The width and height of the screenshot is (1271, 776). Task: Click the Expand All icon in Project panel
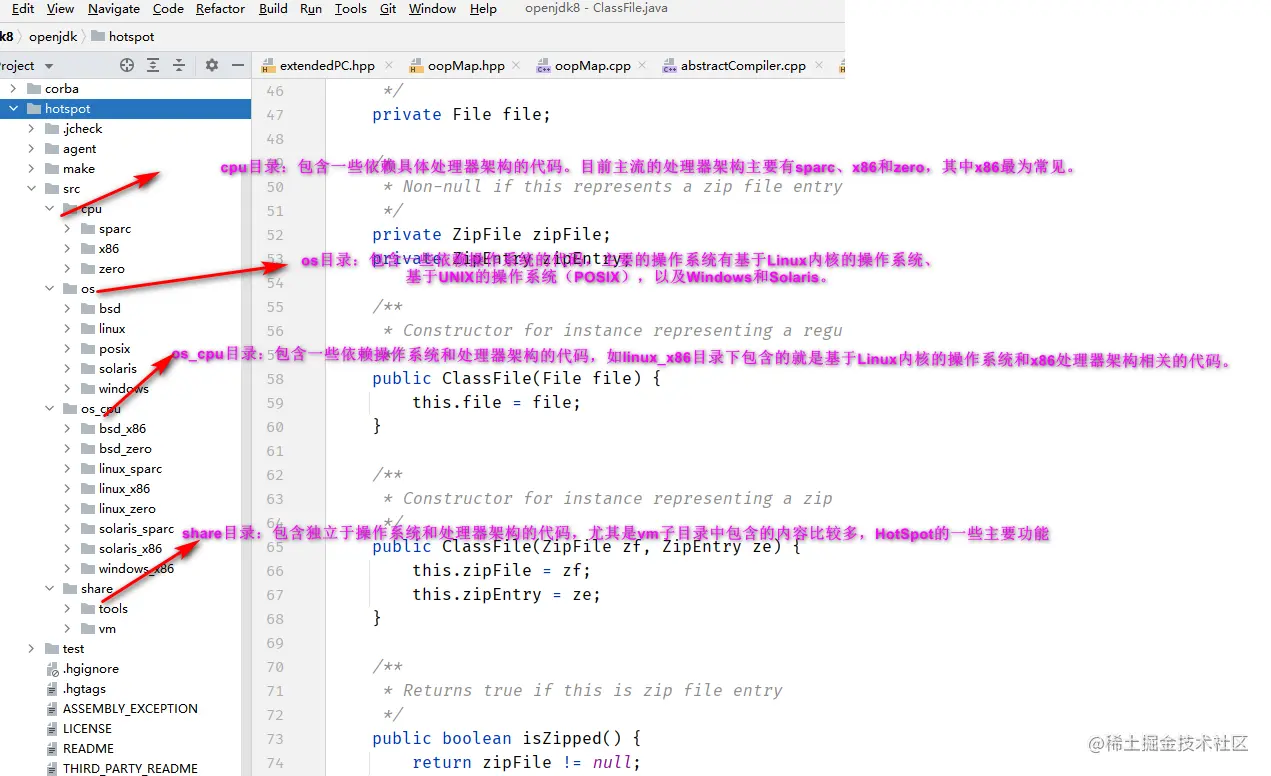click(153, 65)
